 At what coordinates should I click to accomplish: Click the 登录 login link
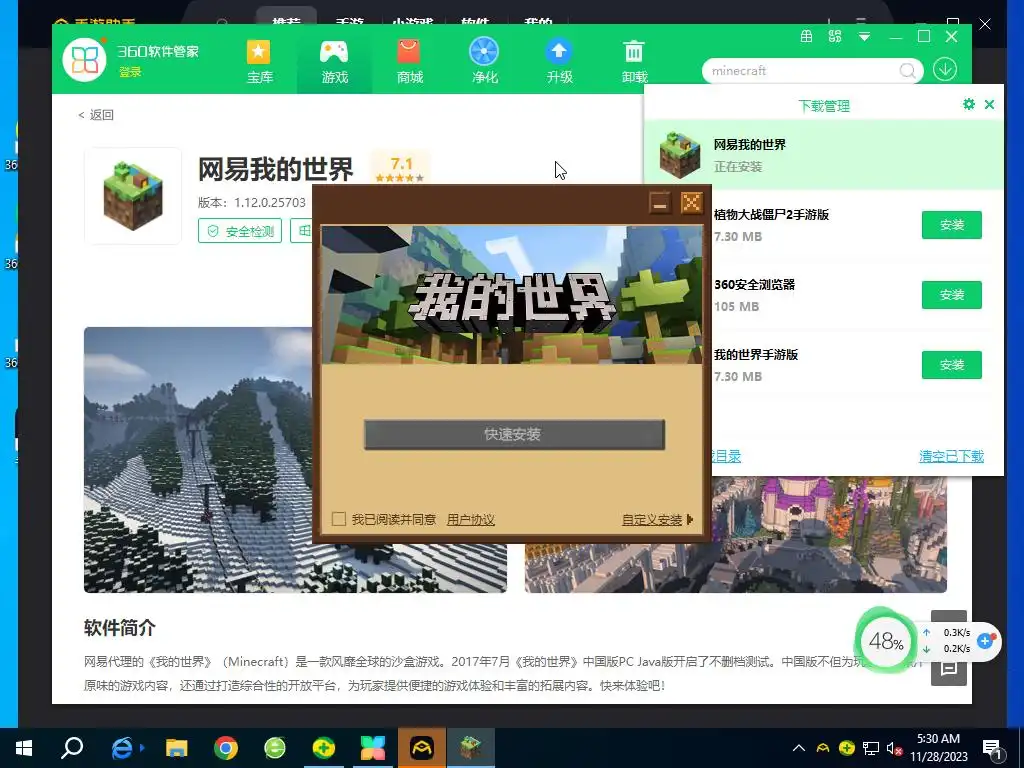click(x=130, y=72)
